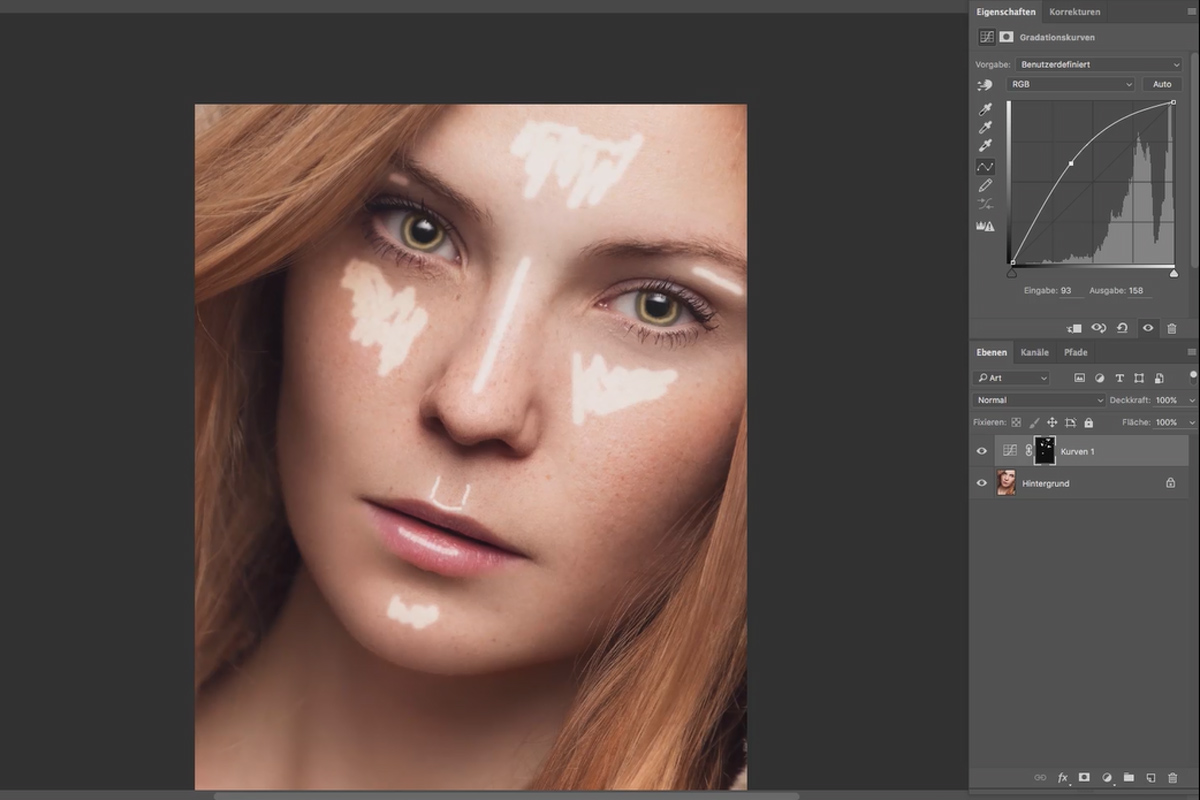This screenshot has height=800, width=1200.
Task: Select the white point eyedropper
Action: [x=985, y=147]
